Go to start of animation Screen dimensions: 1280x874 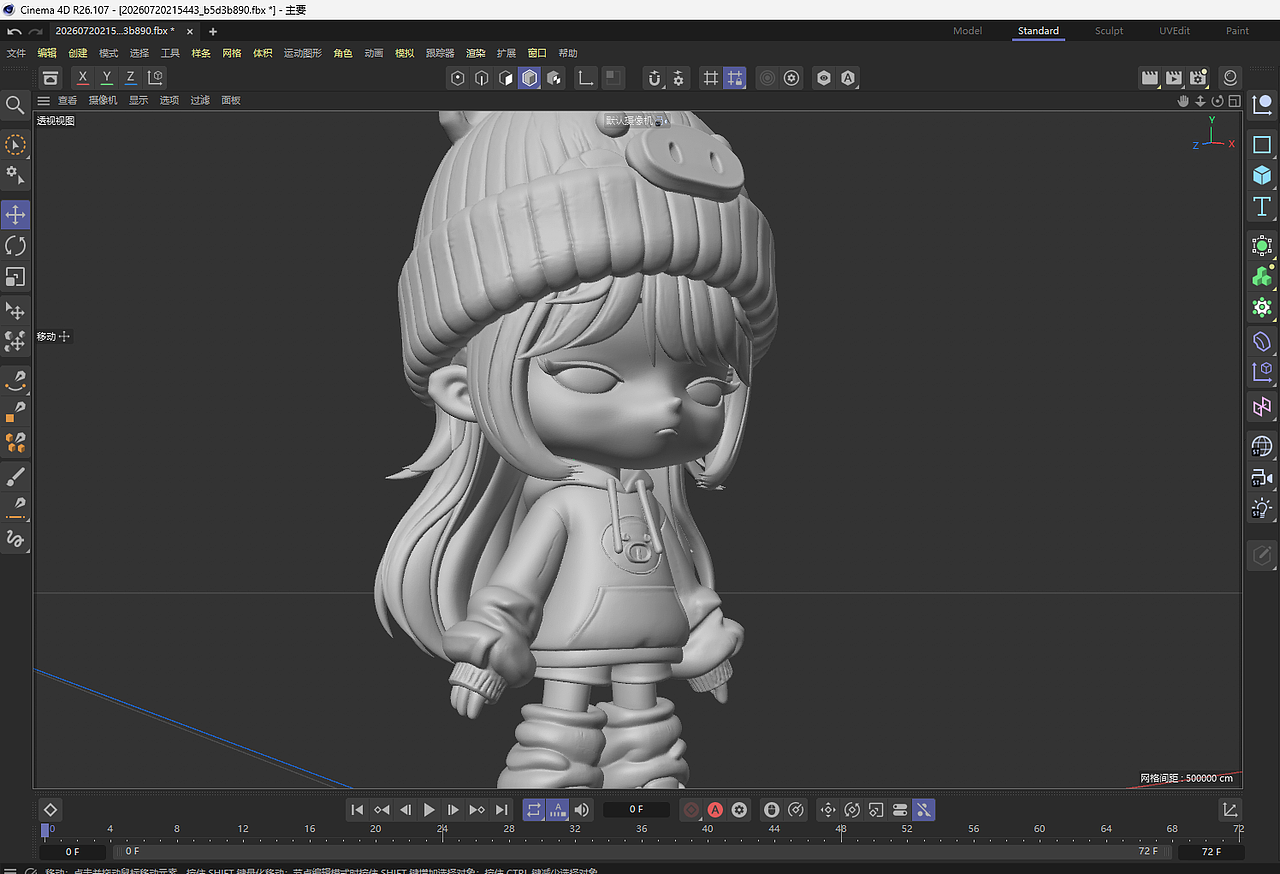(x=357, y=810)
